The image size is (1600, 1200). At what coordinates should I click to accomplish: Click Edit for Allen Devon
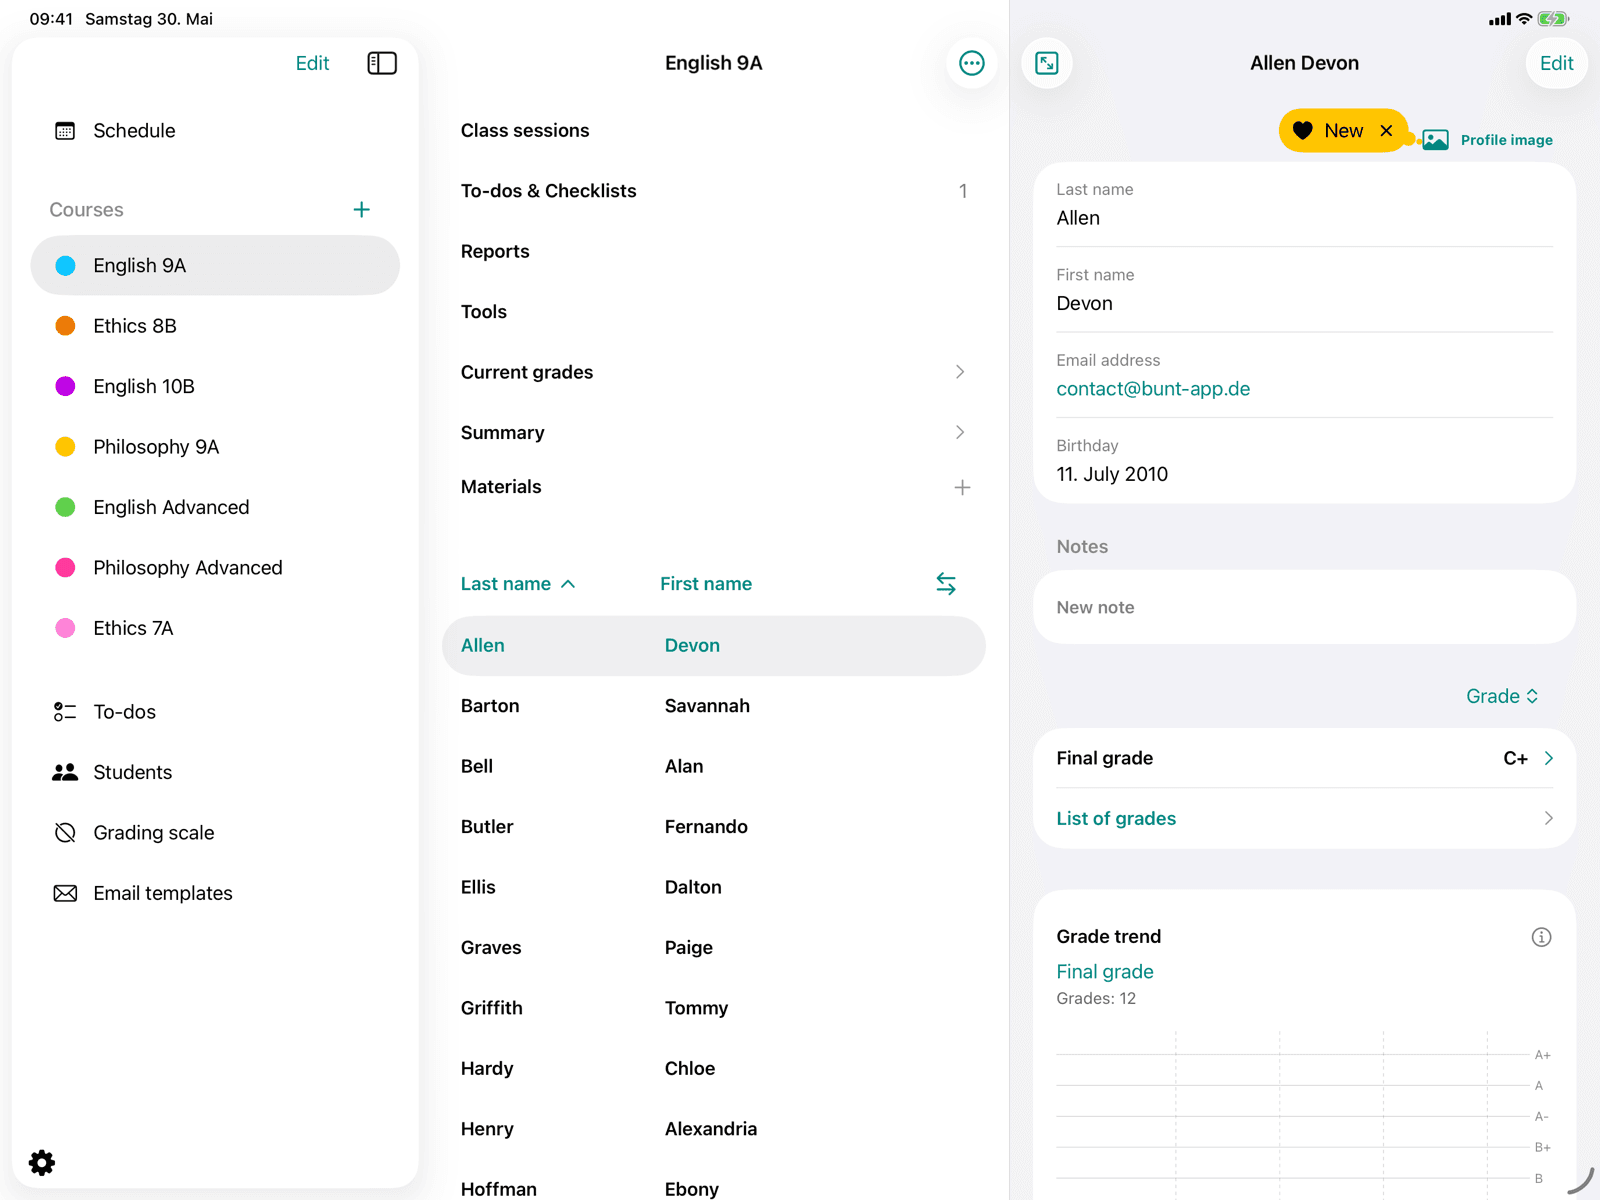1556,63
